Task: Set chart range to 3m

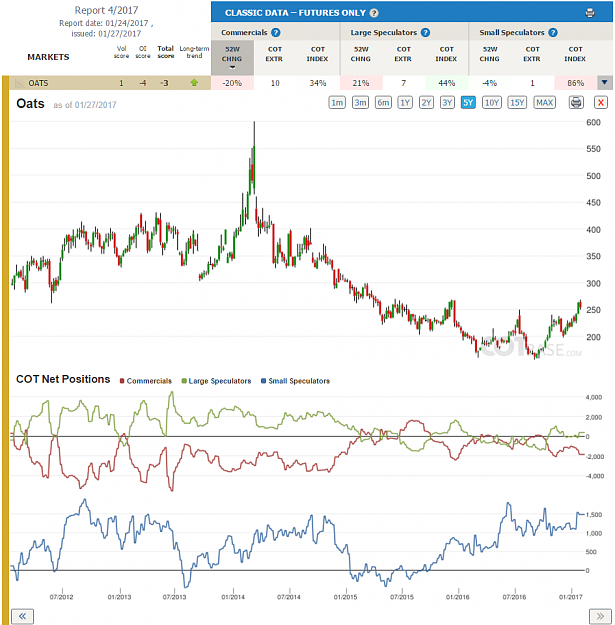Action: tap(360, 102)
